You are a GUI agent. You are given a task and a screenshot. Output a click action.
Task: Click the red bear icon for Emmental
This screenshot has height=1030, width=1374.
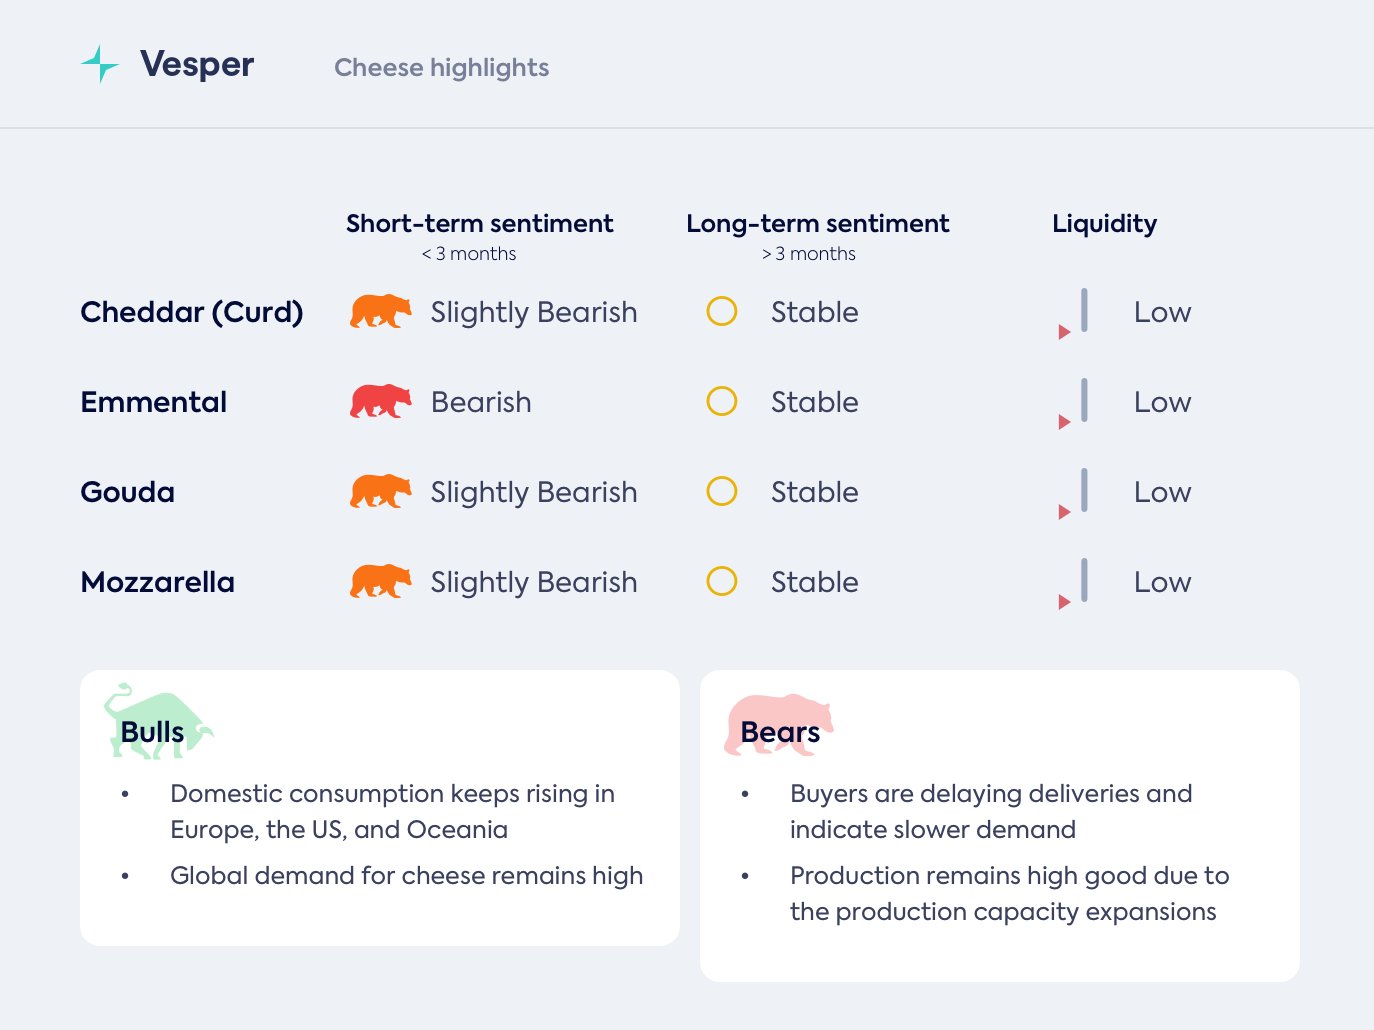(x=380, y=402)
